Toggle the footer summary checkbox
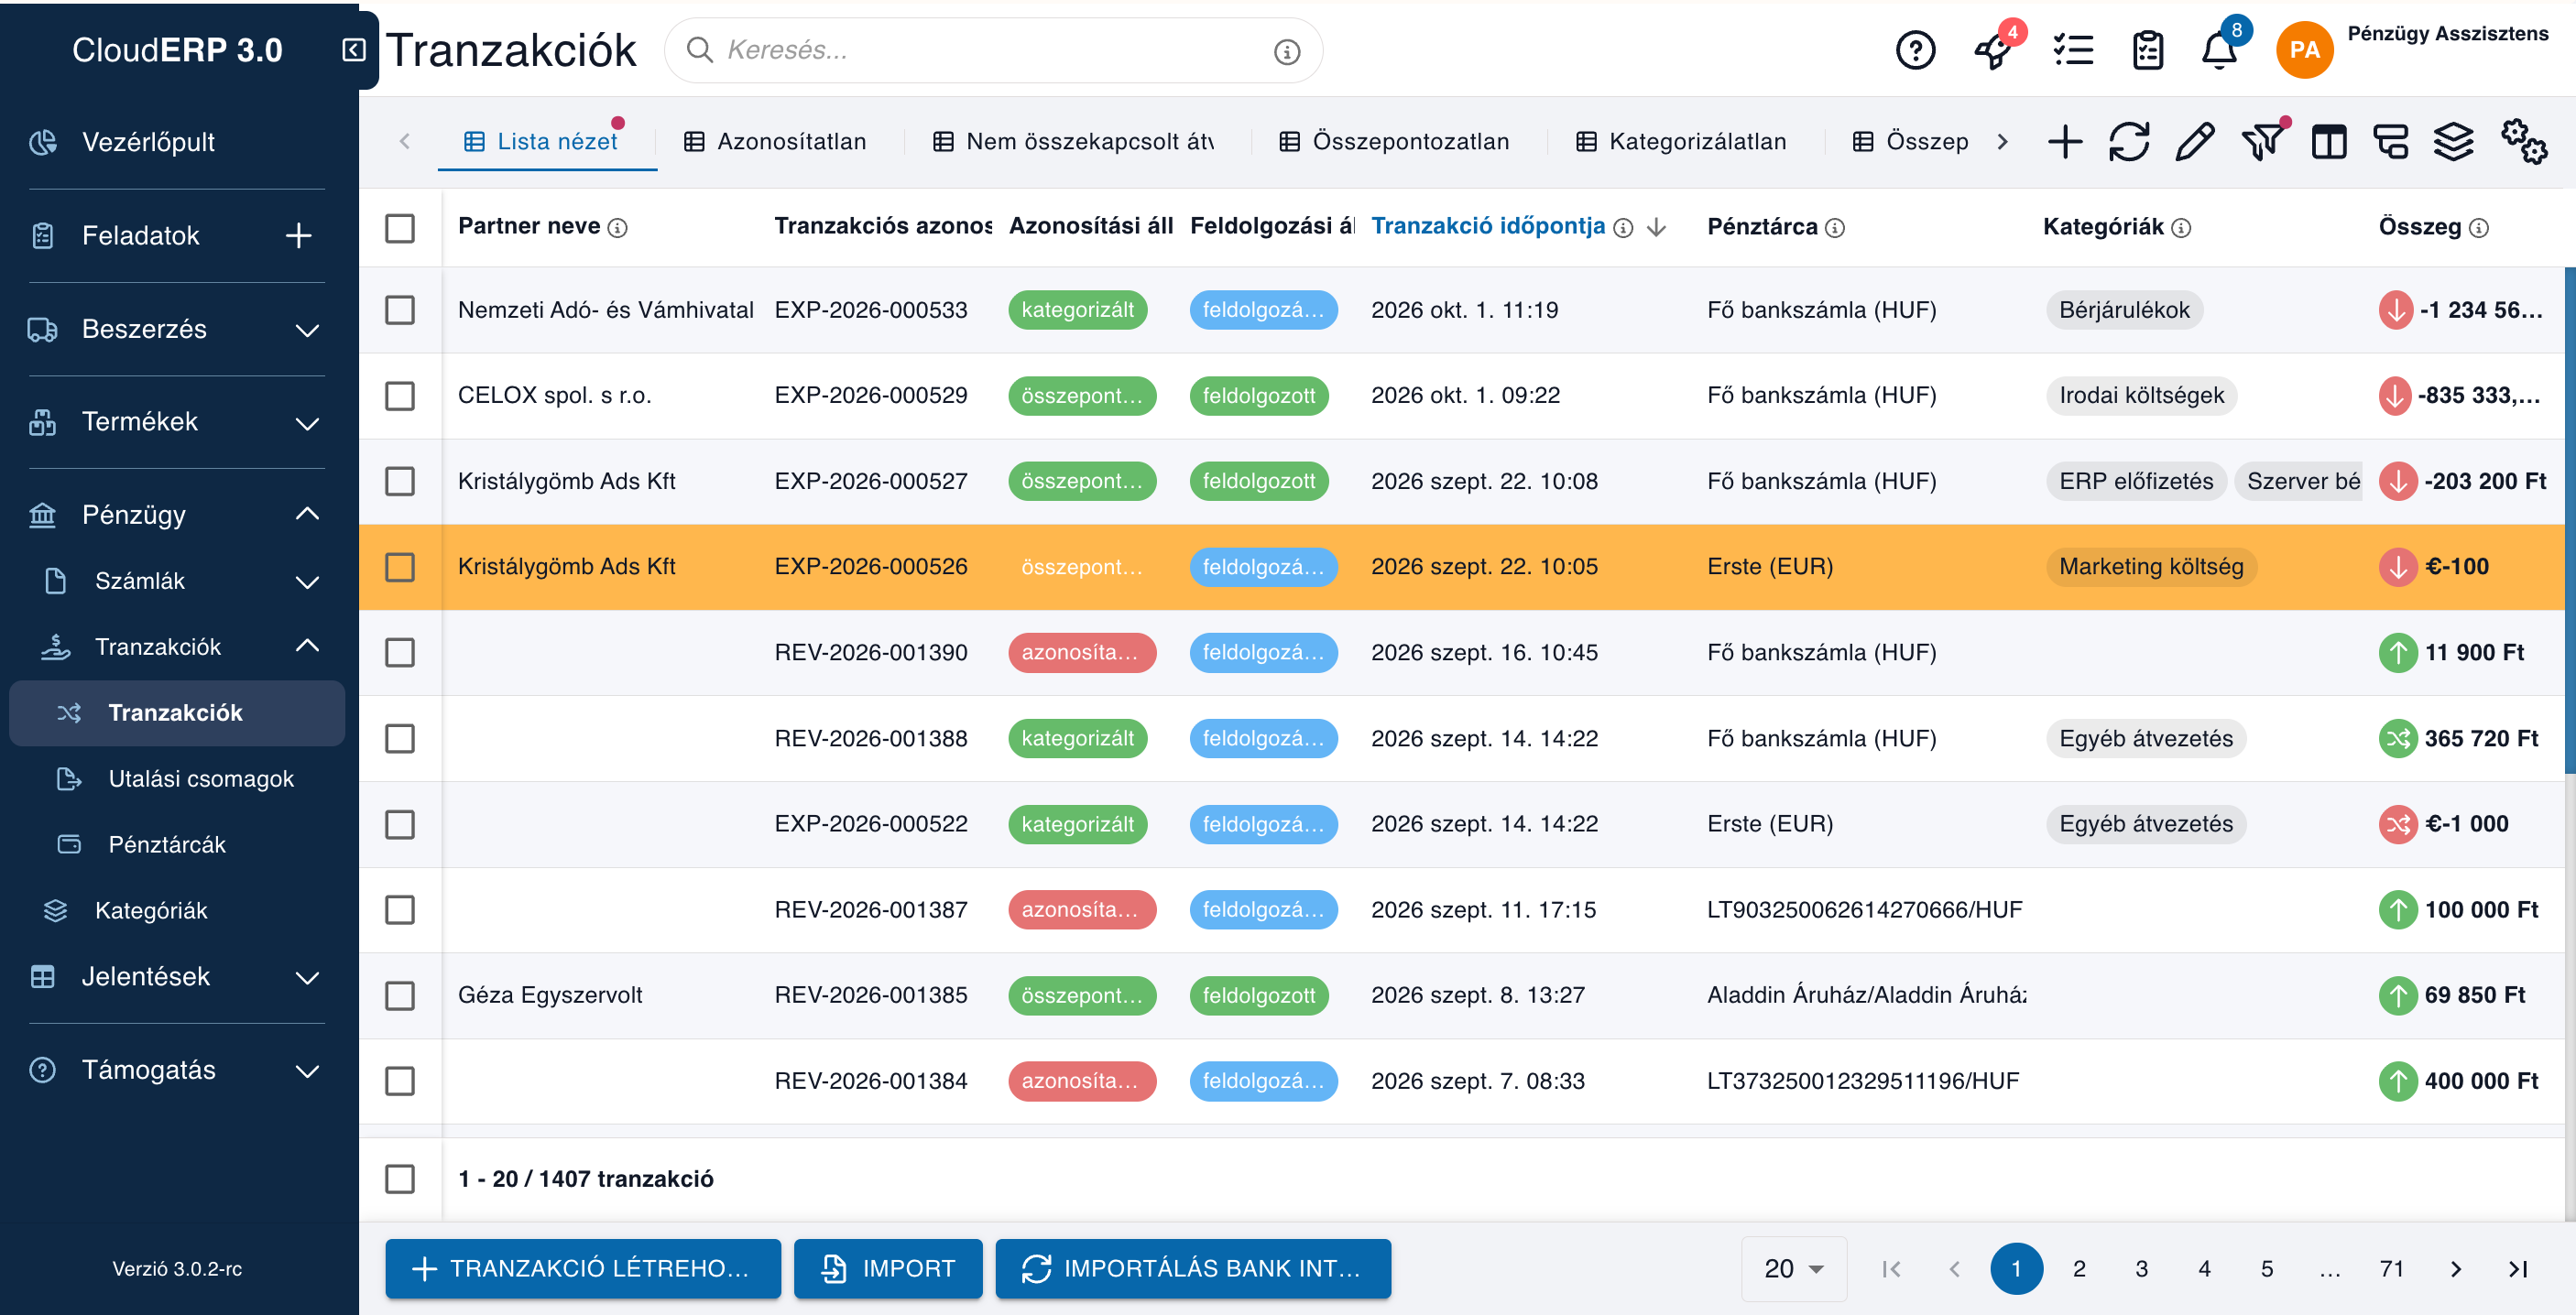The width and height of the screenshot is (2576, 1315). coord(400,1179)
